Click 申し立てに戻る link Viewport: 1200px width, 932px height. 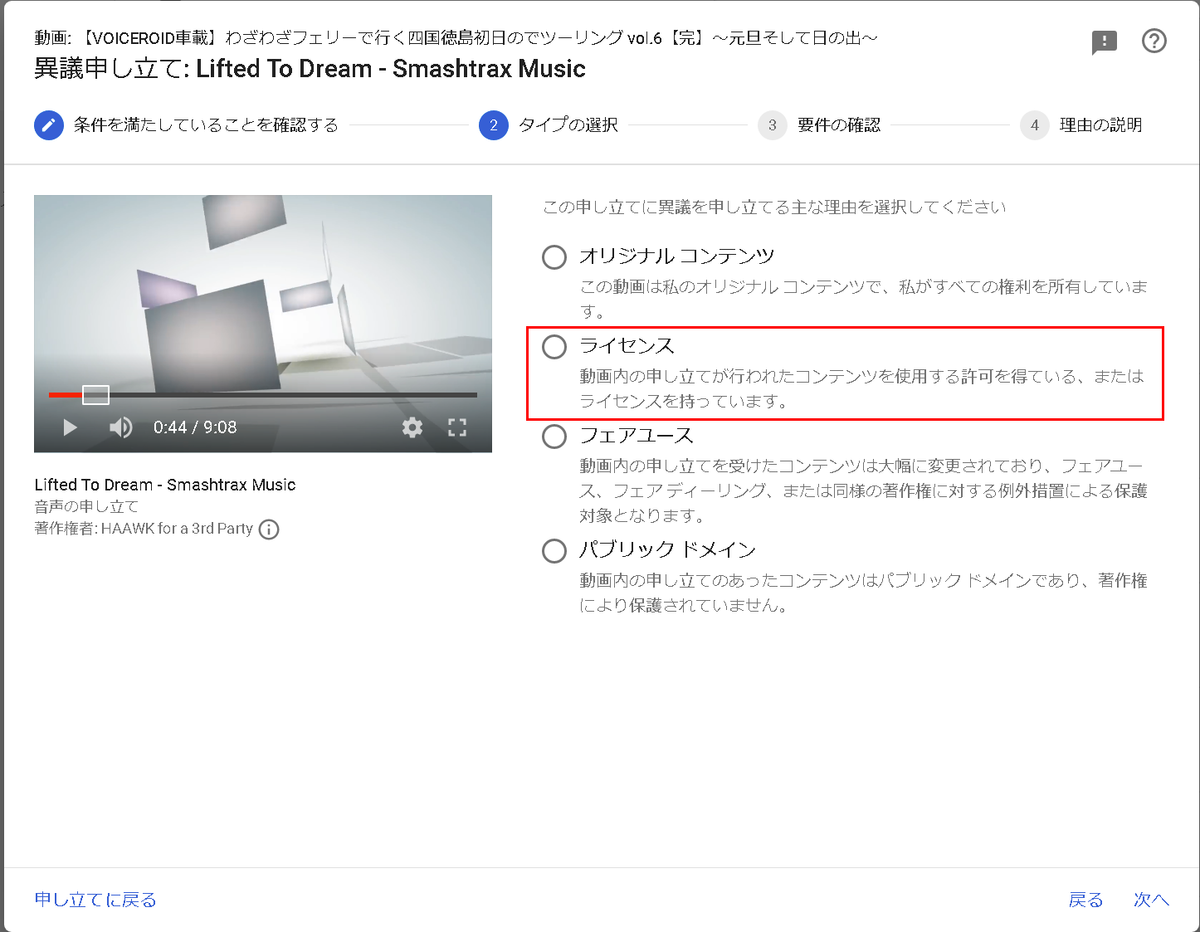pos(95,900)
